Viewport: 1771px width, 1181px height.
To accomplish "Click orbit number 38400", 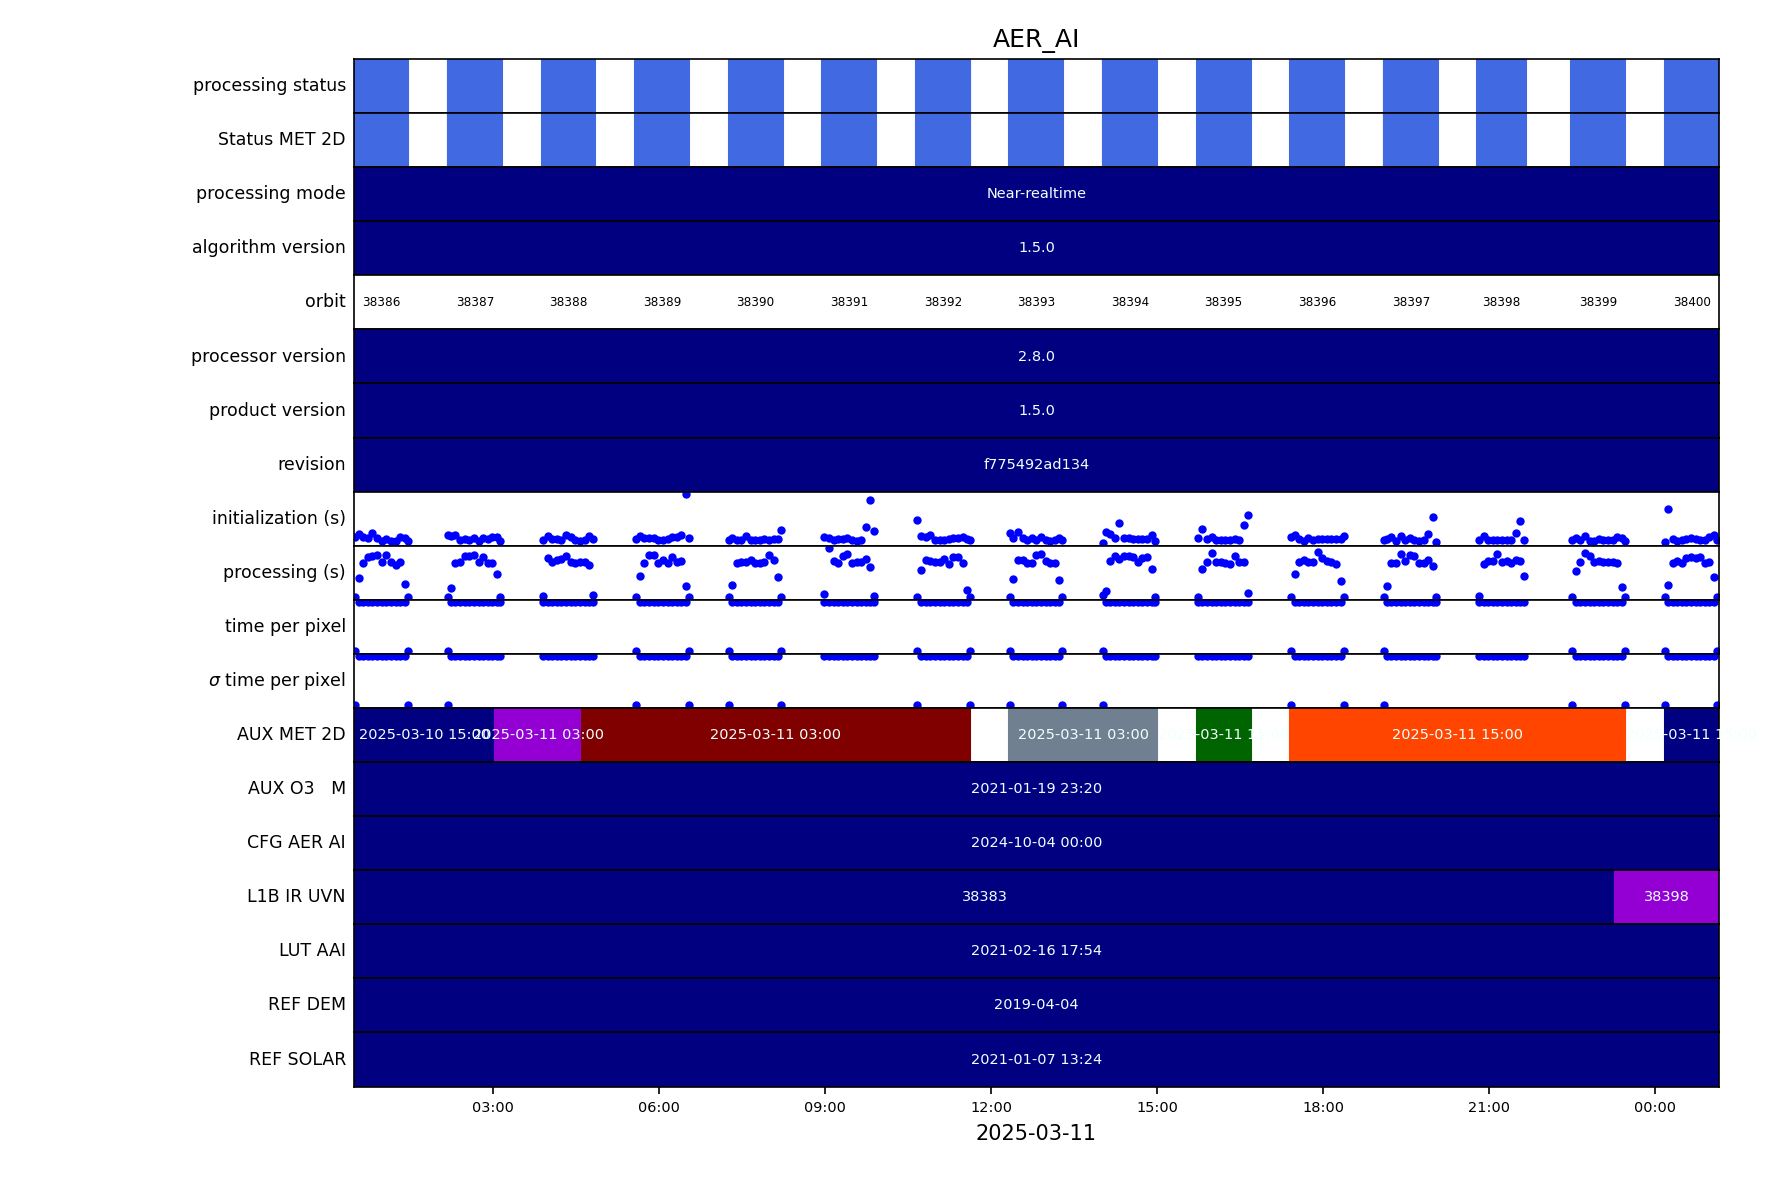I will pyautogui.click(x=1691, y=302).
